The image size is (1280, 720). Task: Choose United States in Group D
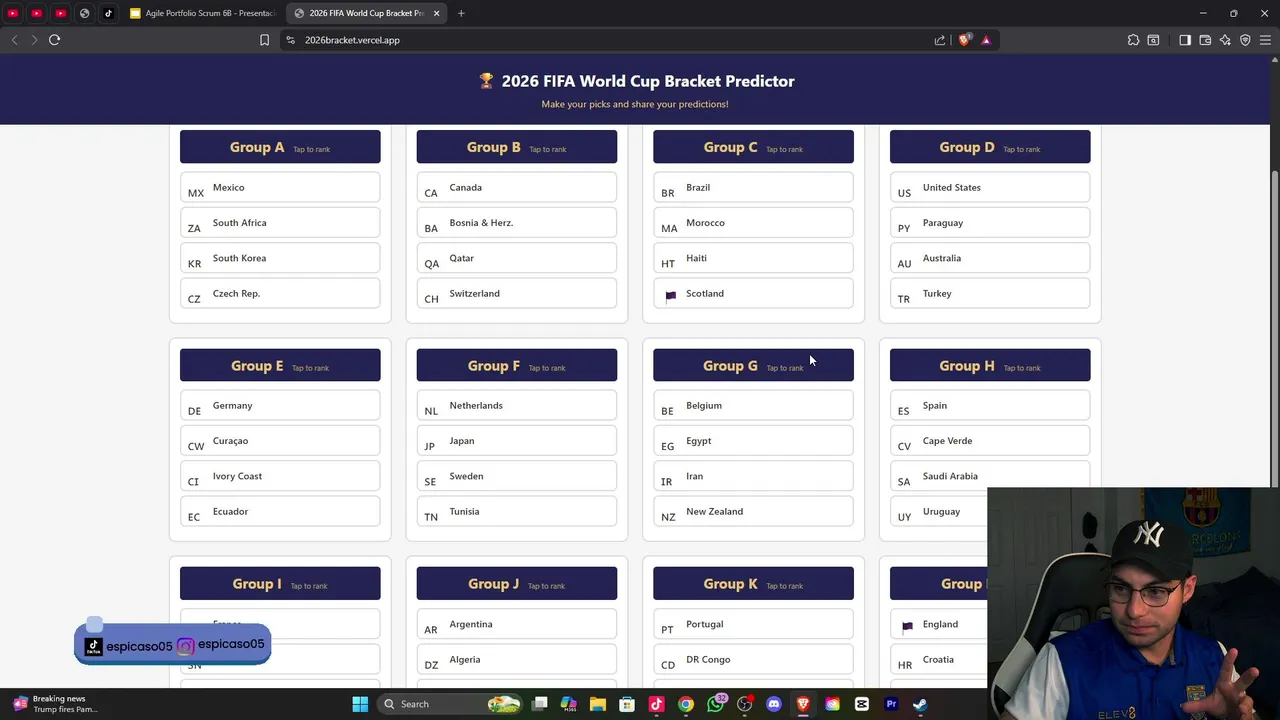(990, 187)
